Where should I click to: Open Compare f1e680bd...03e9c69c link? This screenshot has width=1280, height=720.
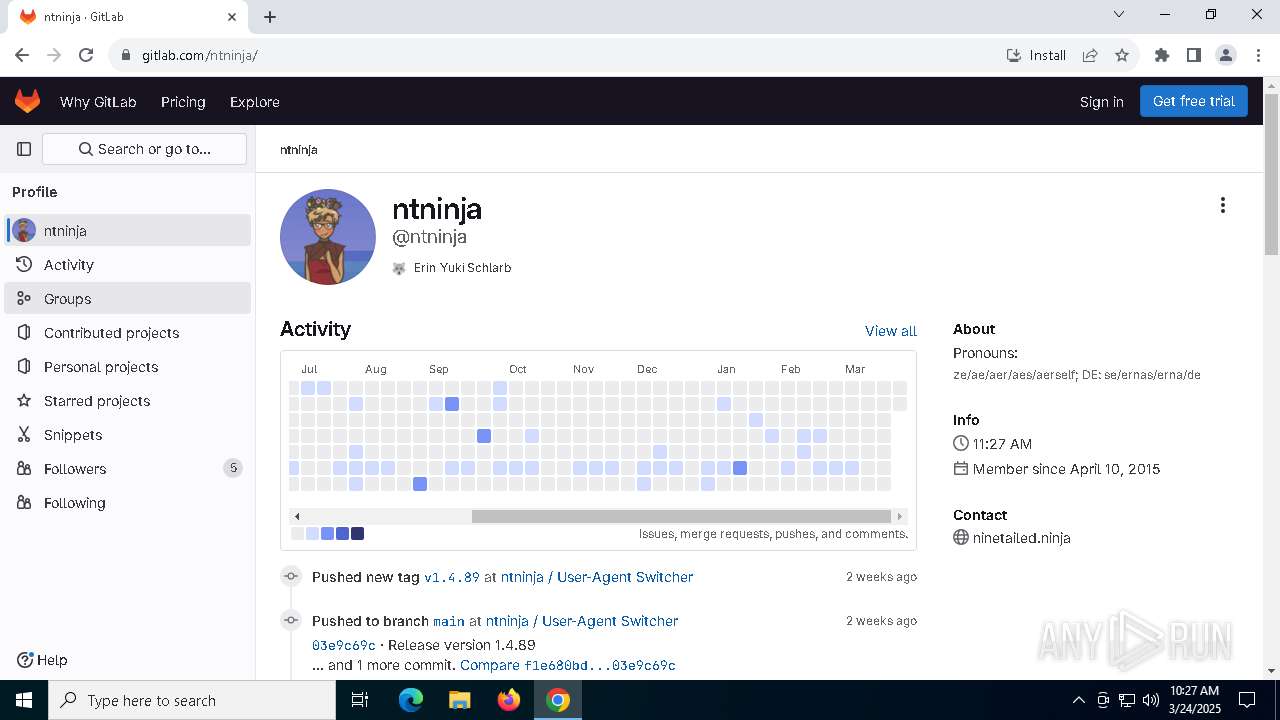click(x=568, y=665)
